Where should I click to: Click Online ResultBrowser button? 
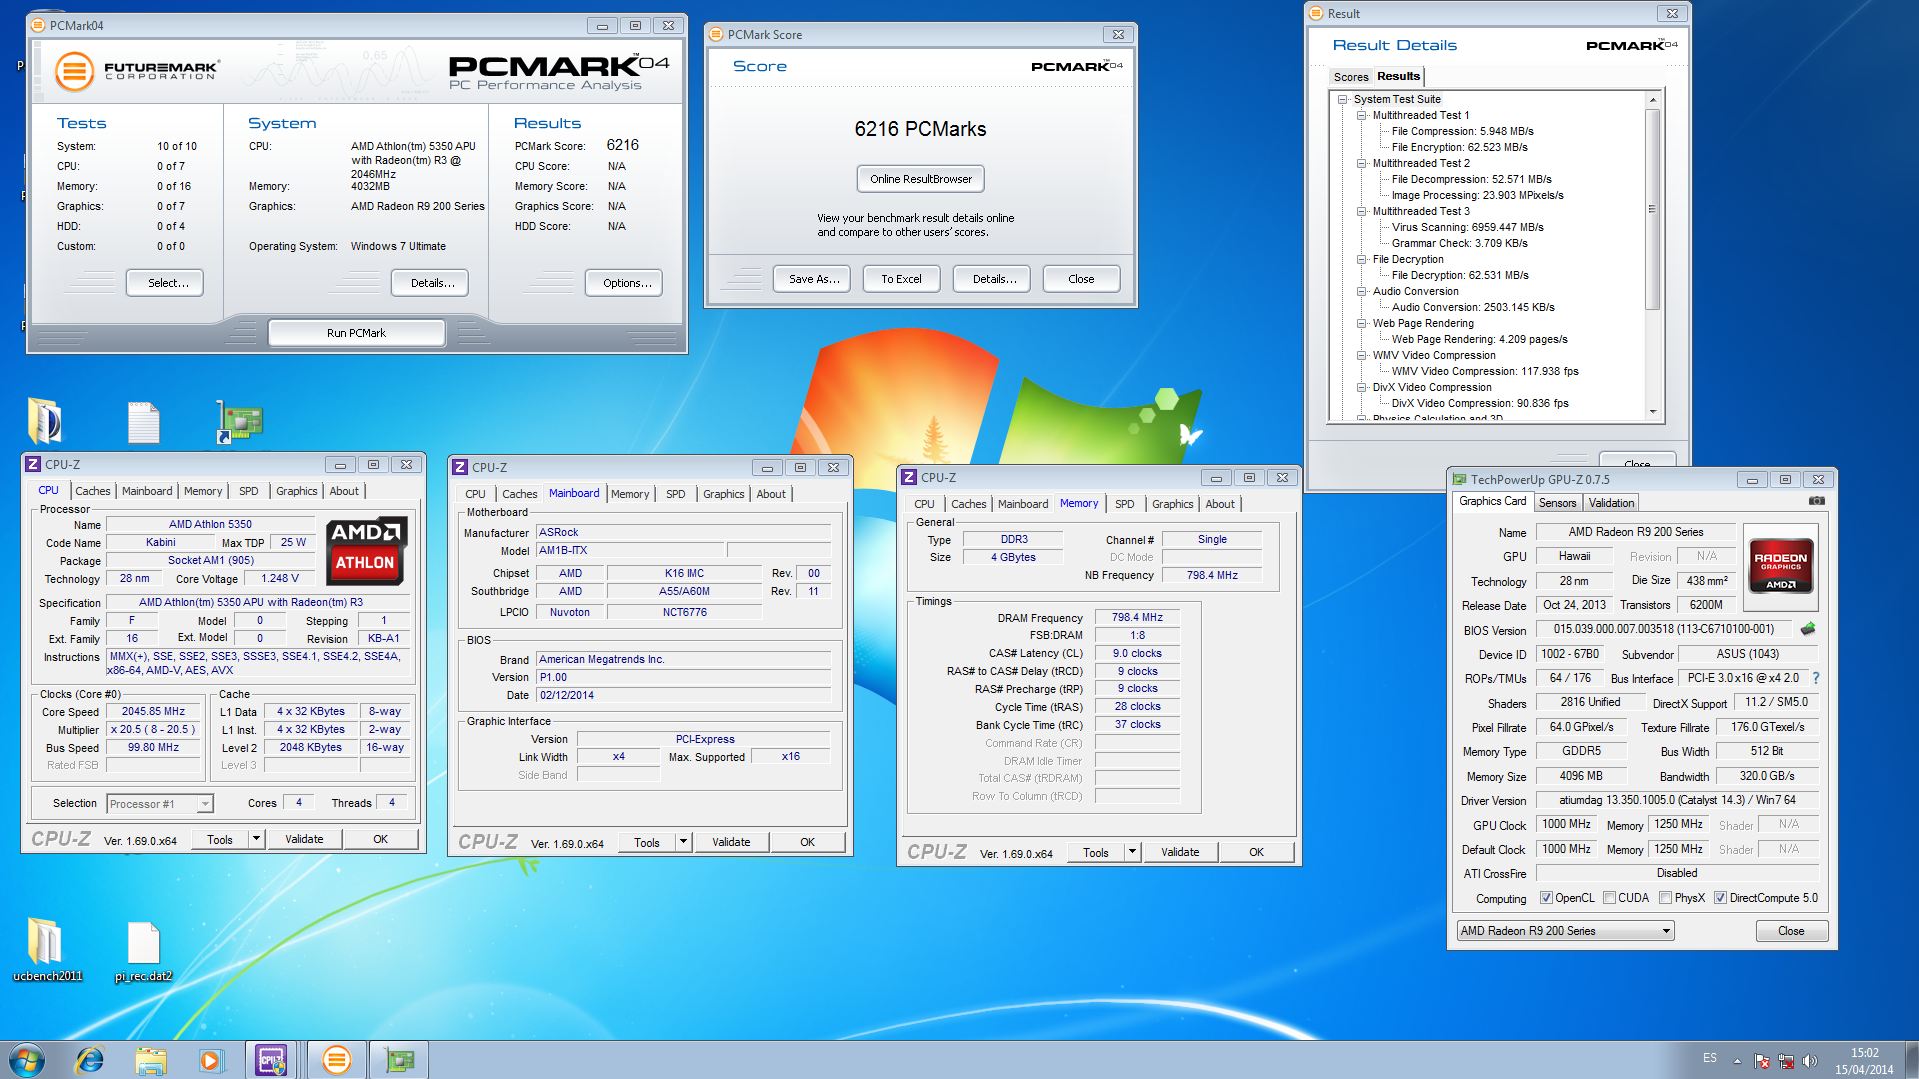[x=921, y=179]
